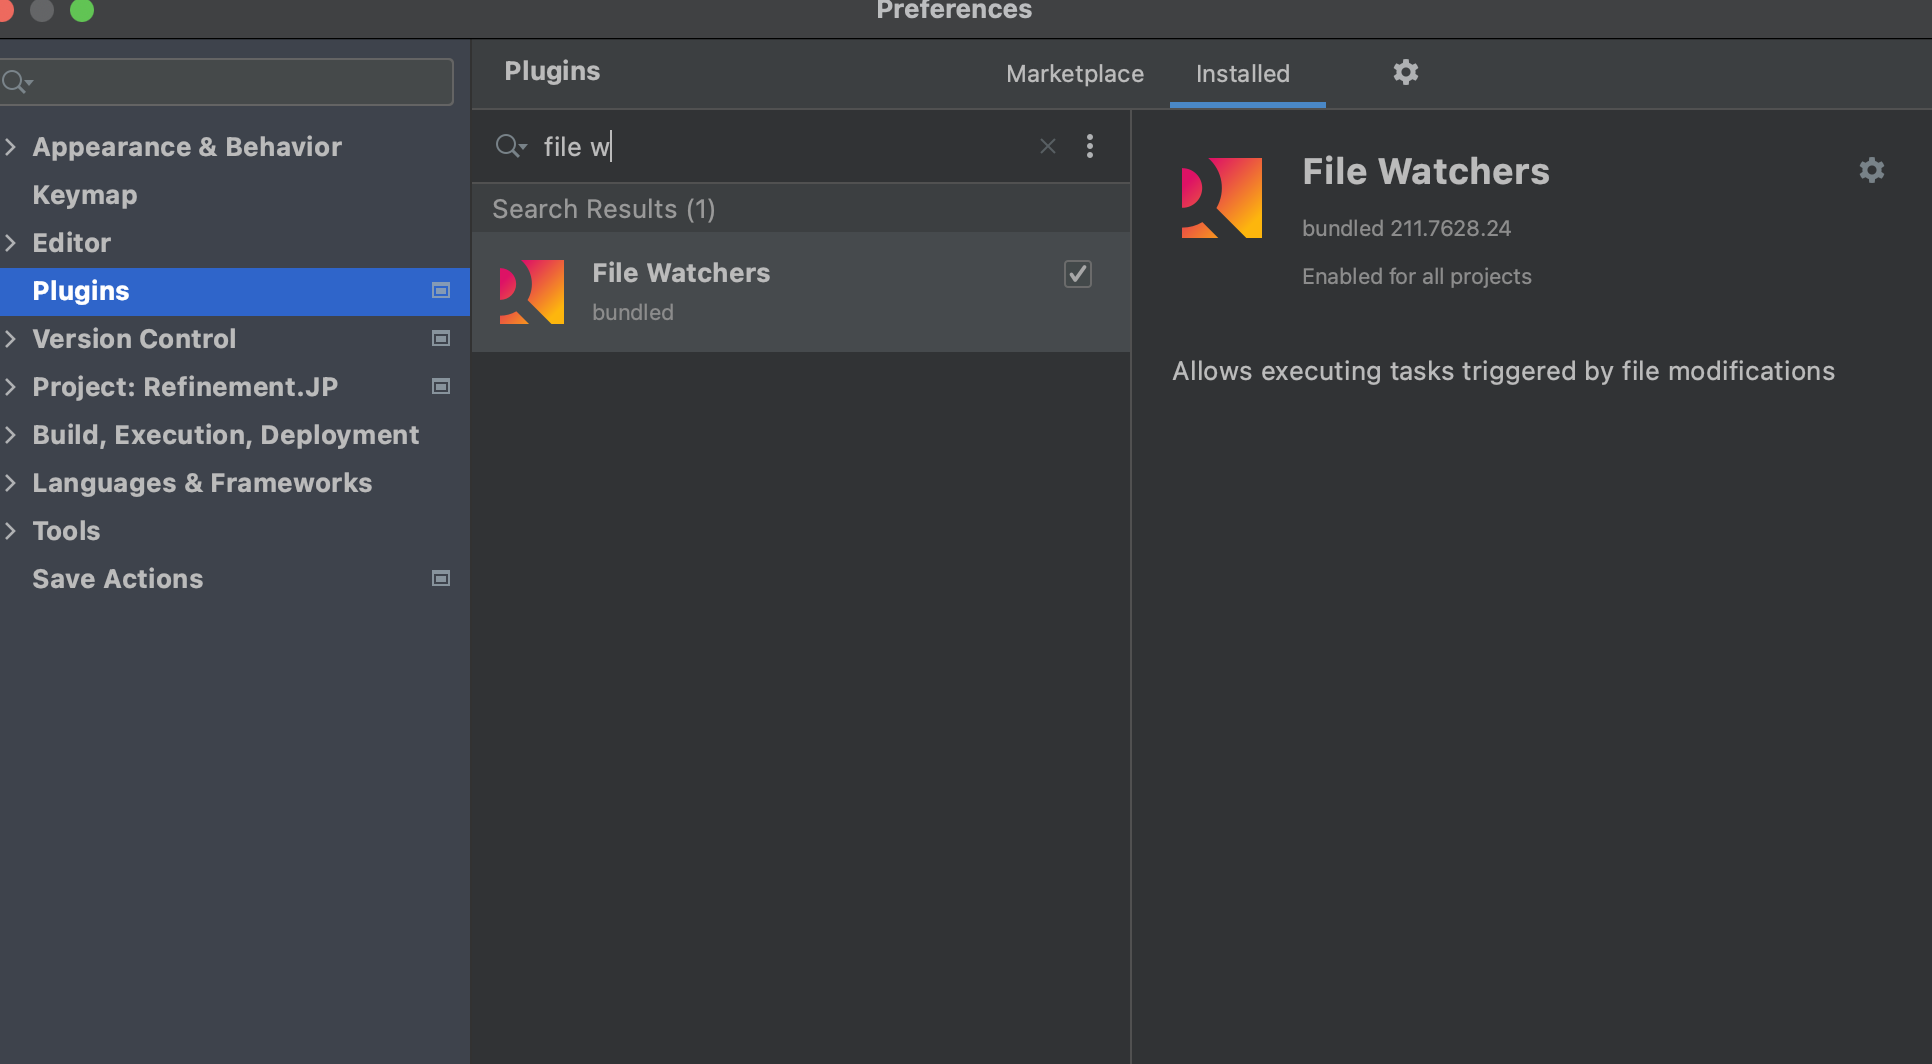Screen dimensions: 1932x1064
Task: Select Tools label in sidebar
Action: coord(66,531)
